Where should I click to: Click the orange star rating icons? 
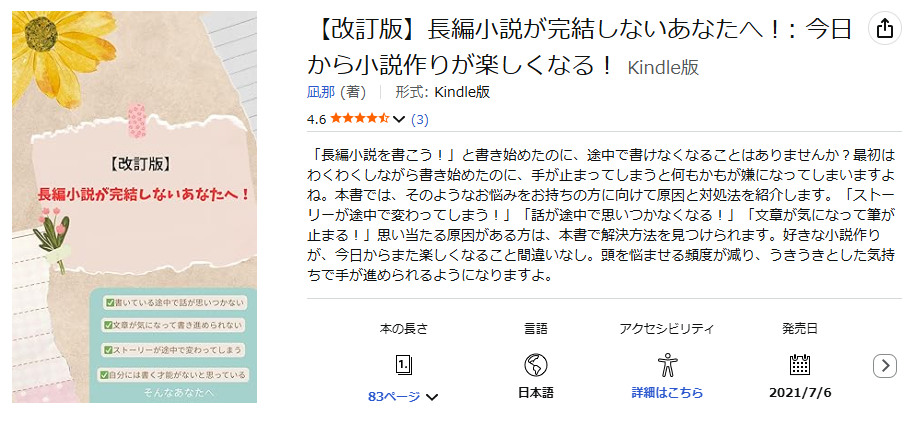pos(360,120)
